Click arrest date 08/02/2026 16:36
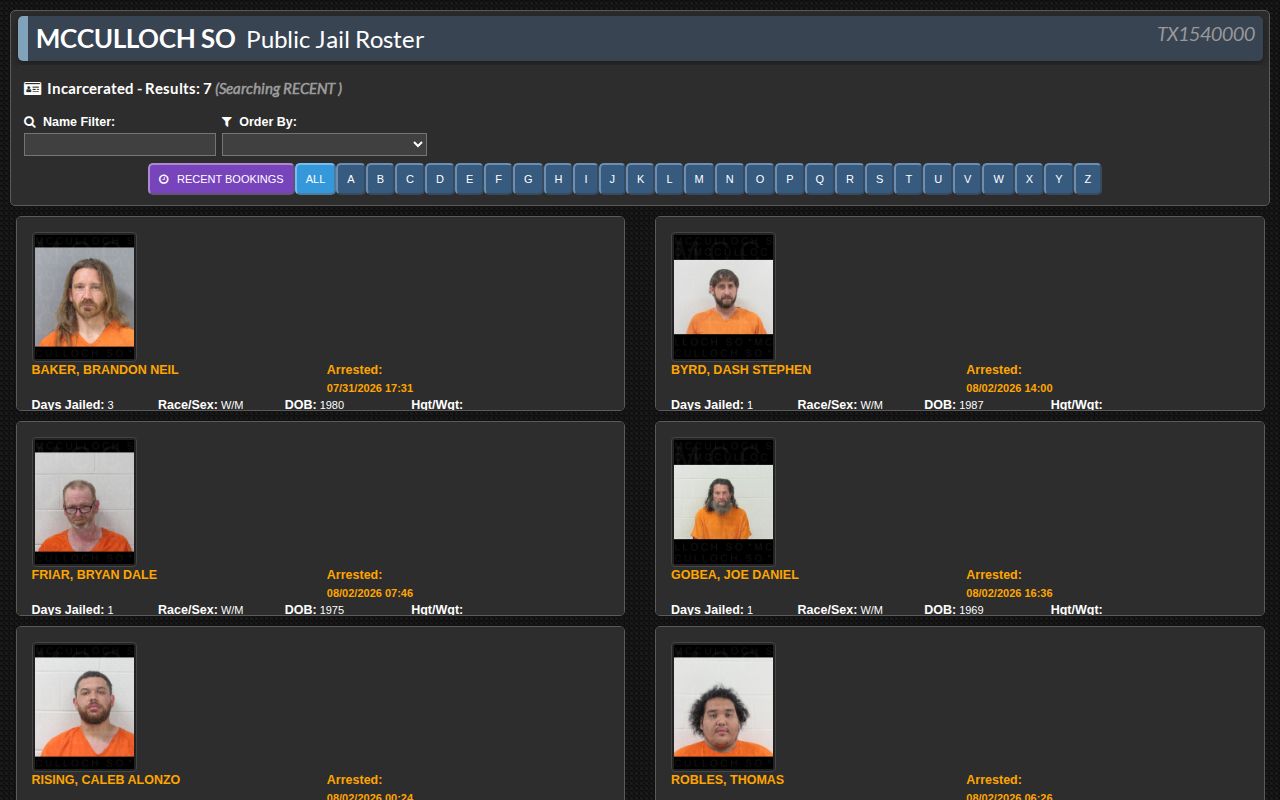Image resolution: width=1280 pixels, height=800 pixels. (x=1009, y=593)
